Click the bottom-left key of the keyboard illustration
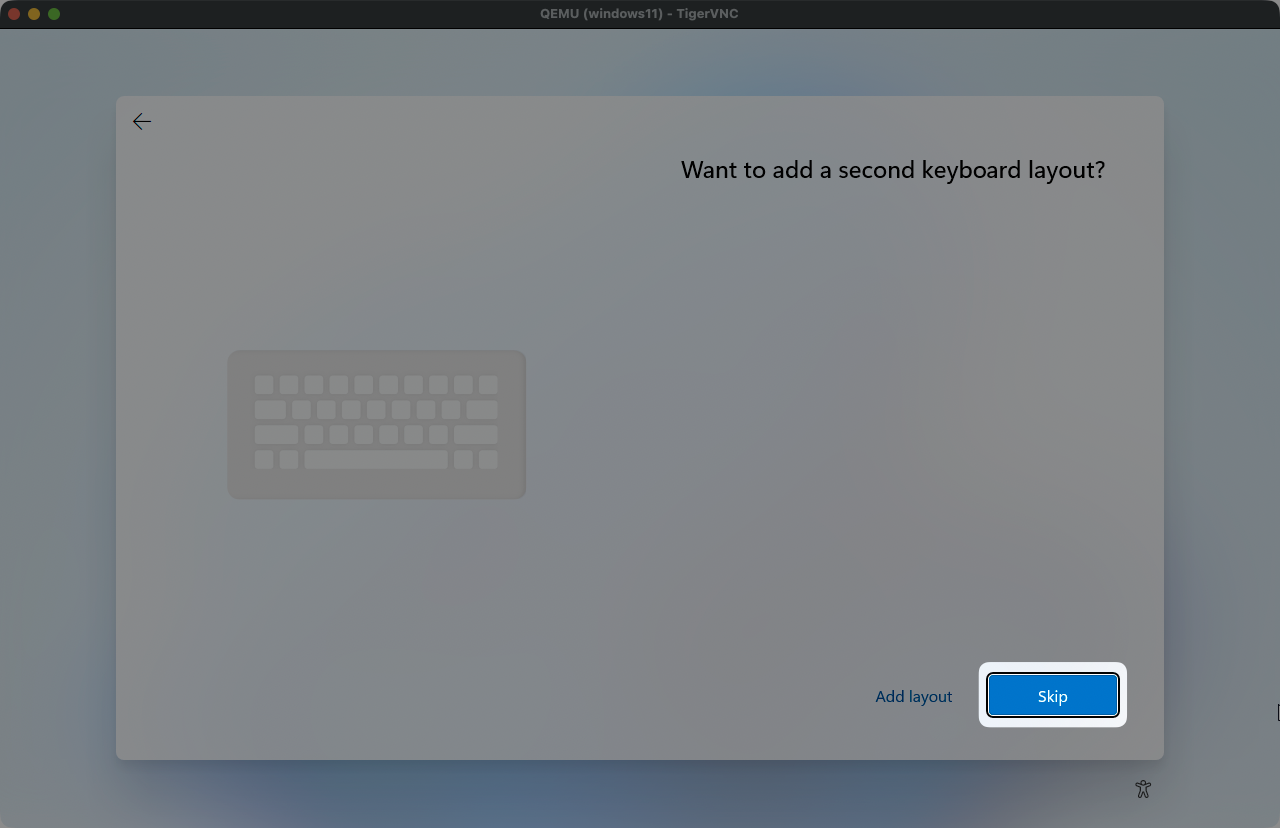The width and height of the screenshot is (1280, 828). [264, 460]
